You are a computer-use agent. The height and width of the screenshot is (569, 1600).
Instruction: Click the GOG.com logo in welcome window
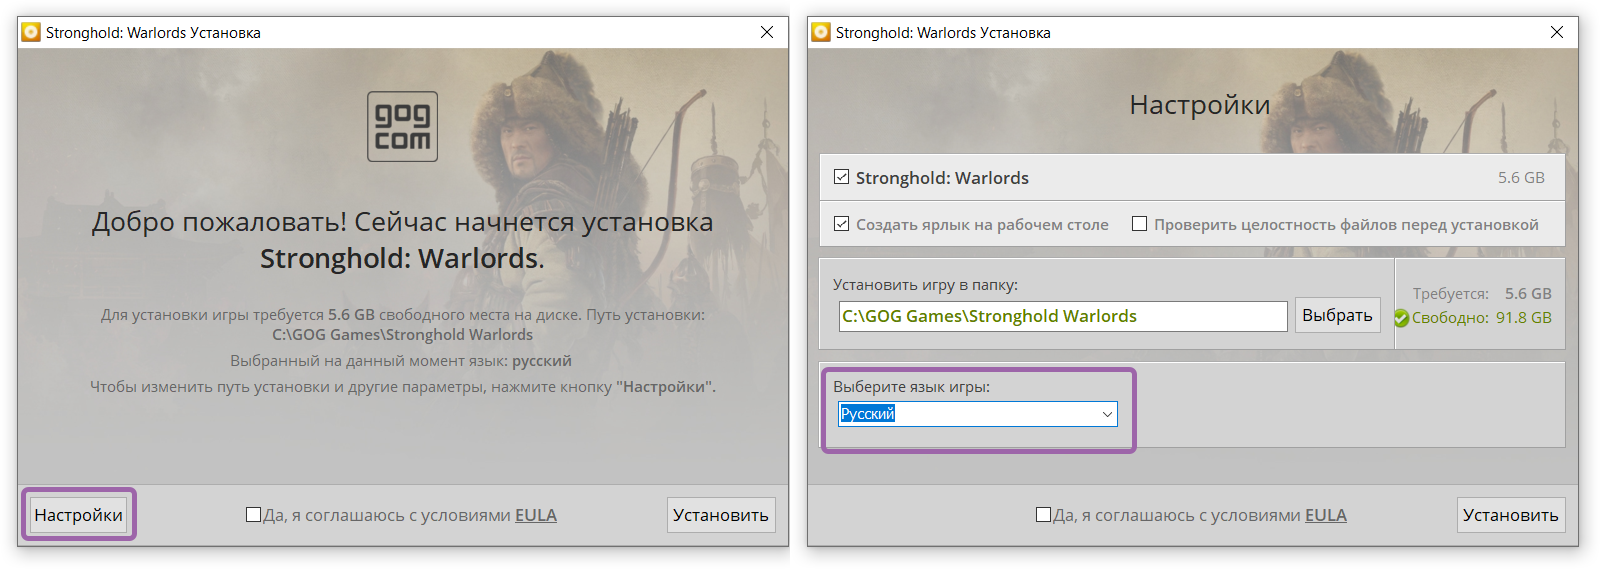tap(402, 127)
